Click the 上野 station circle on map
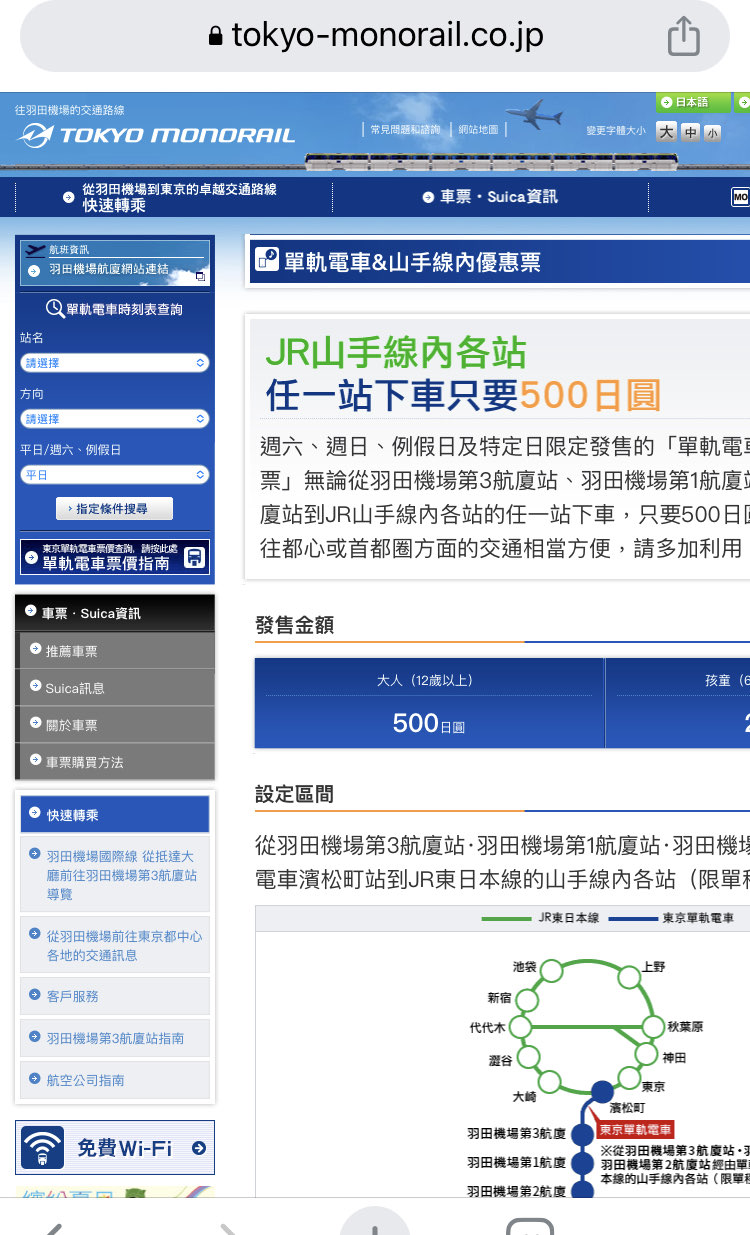Screen dimensions: 750x1235 pyautogui.click(x=629, y=976)
